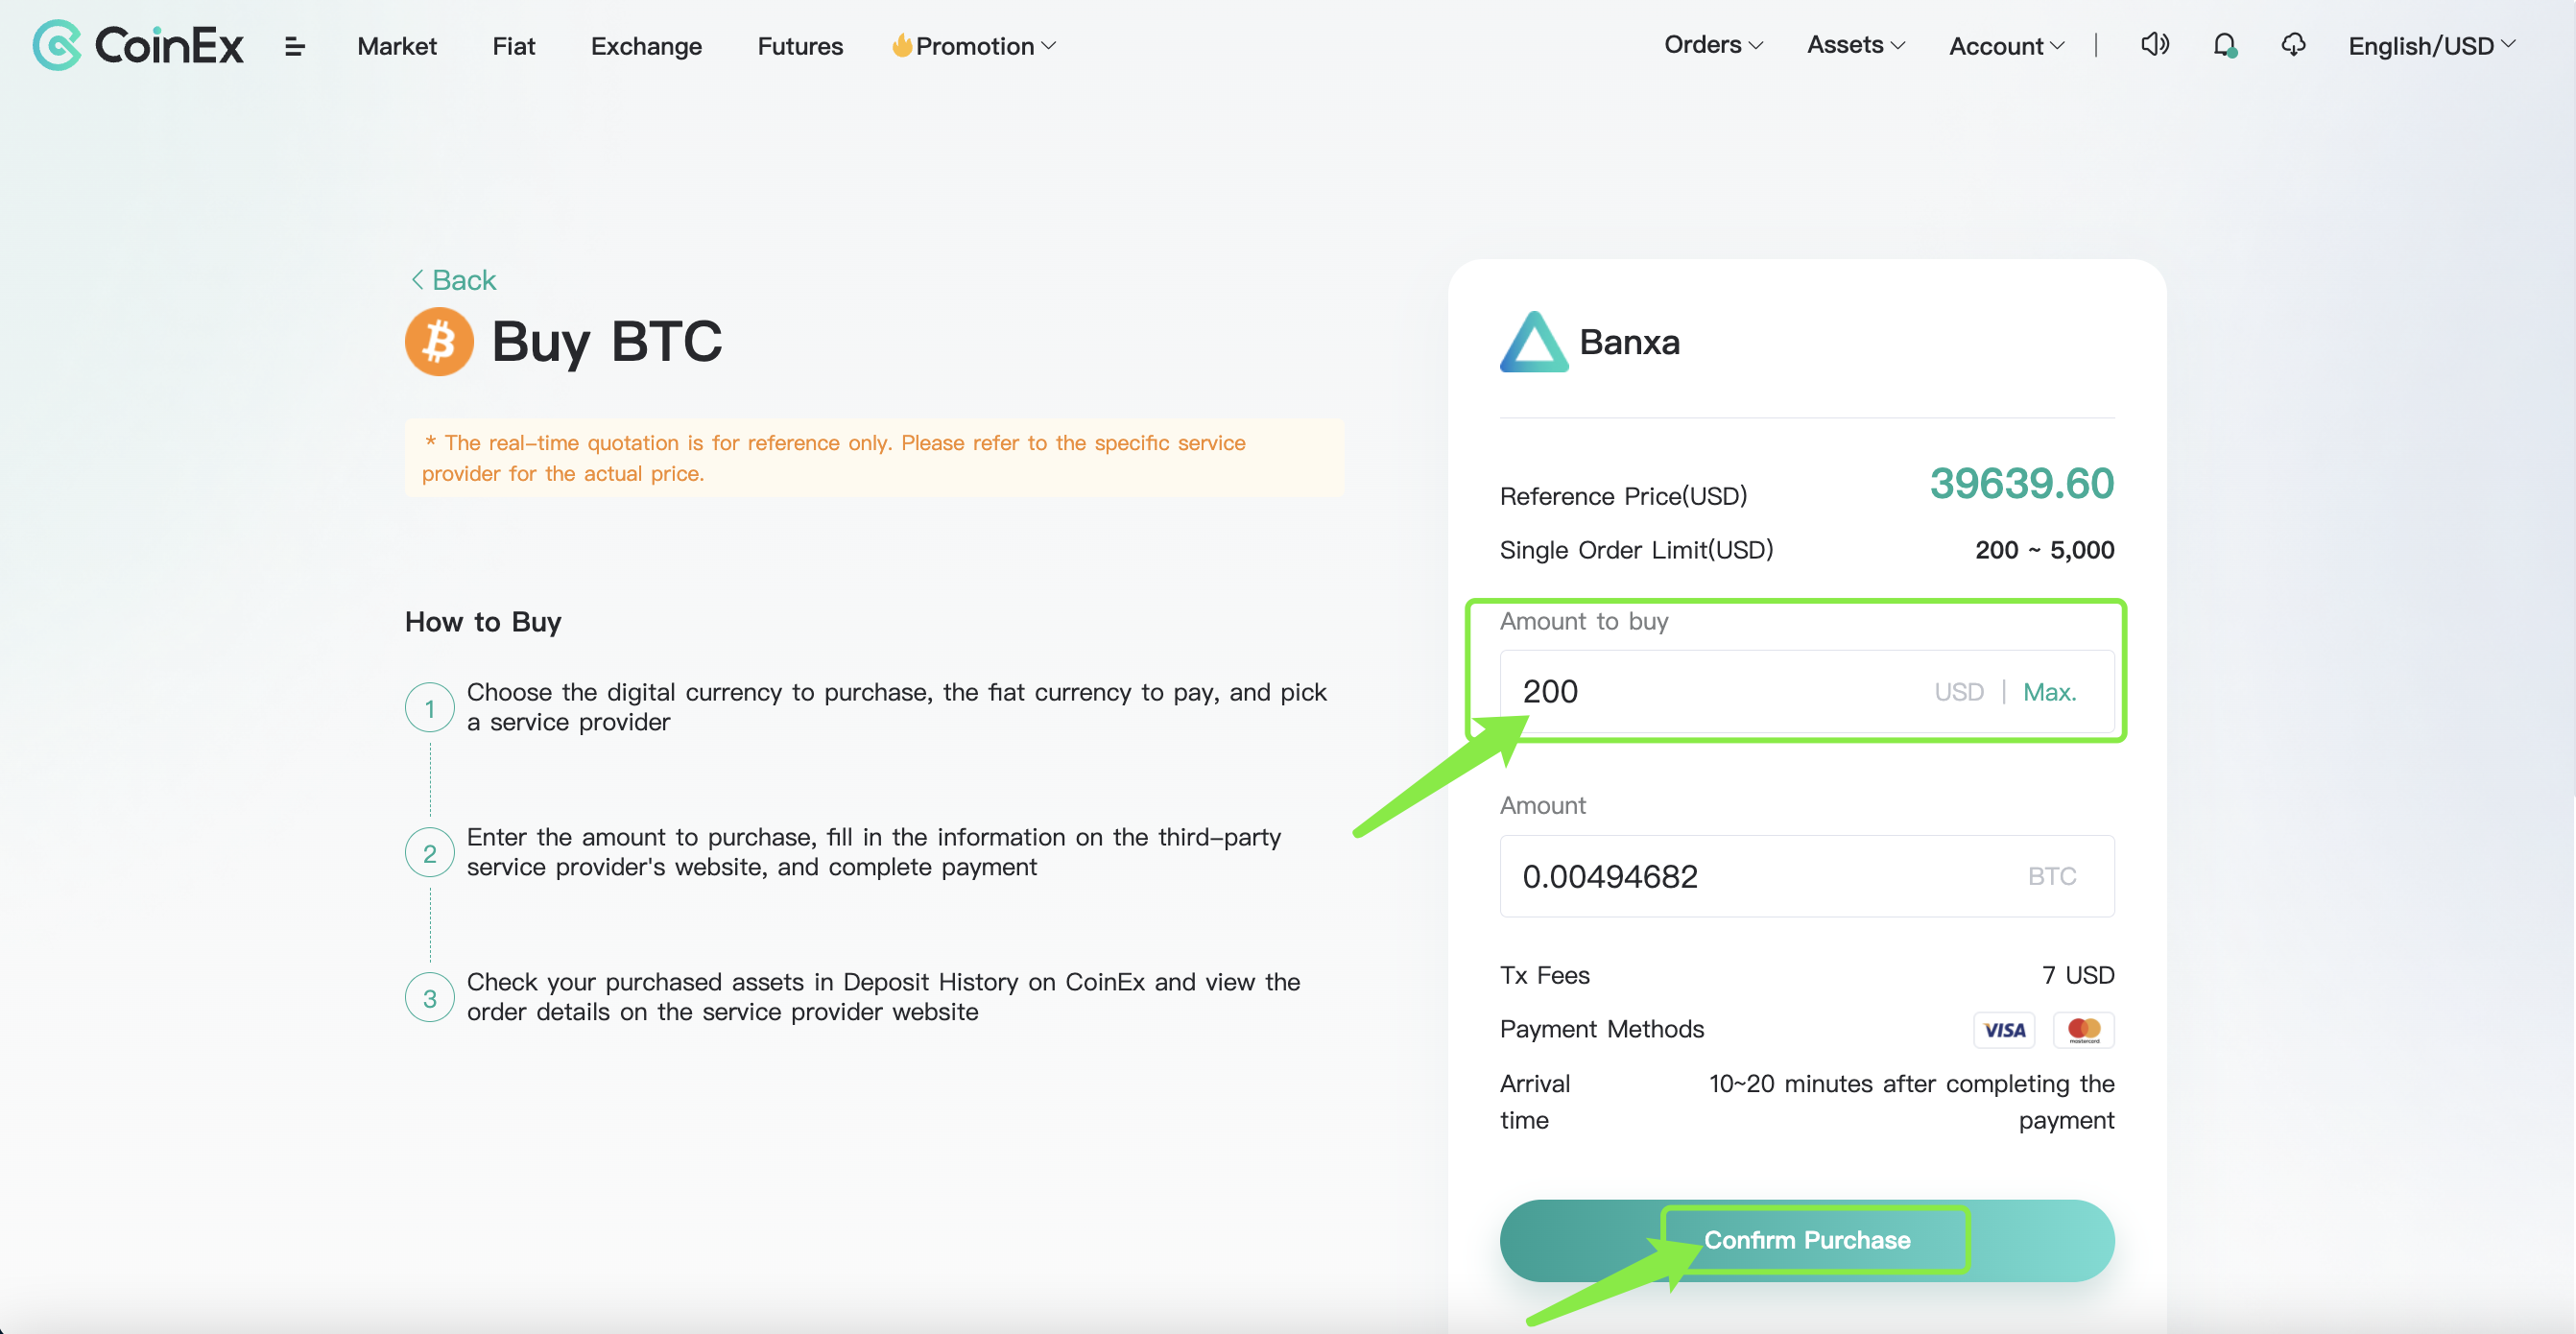The width and height of the screenshot is (2576, 1334).
Task: Click step 1 circle in How to Buy
Action: coord(430,708)
